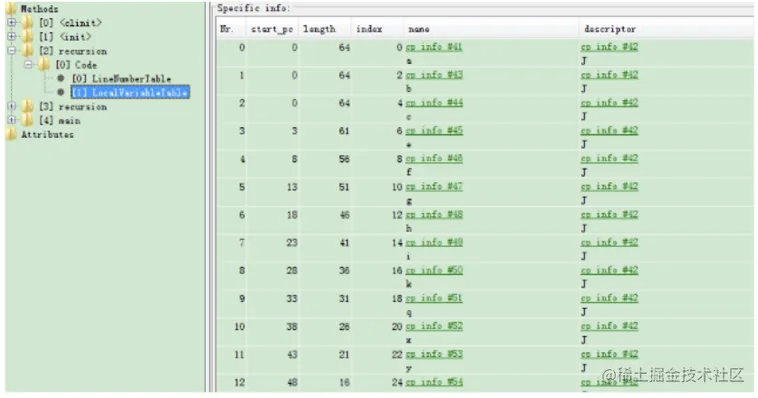758x398 pixels.
Task: Expand the [0] <clinit> tree node
Action: tap(12, 22)
